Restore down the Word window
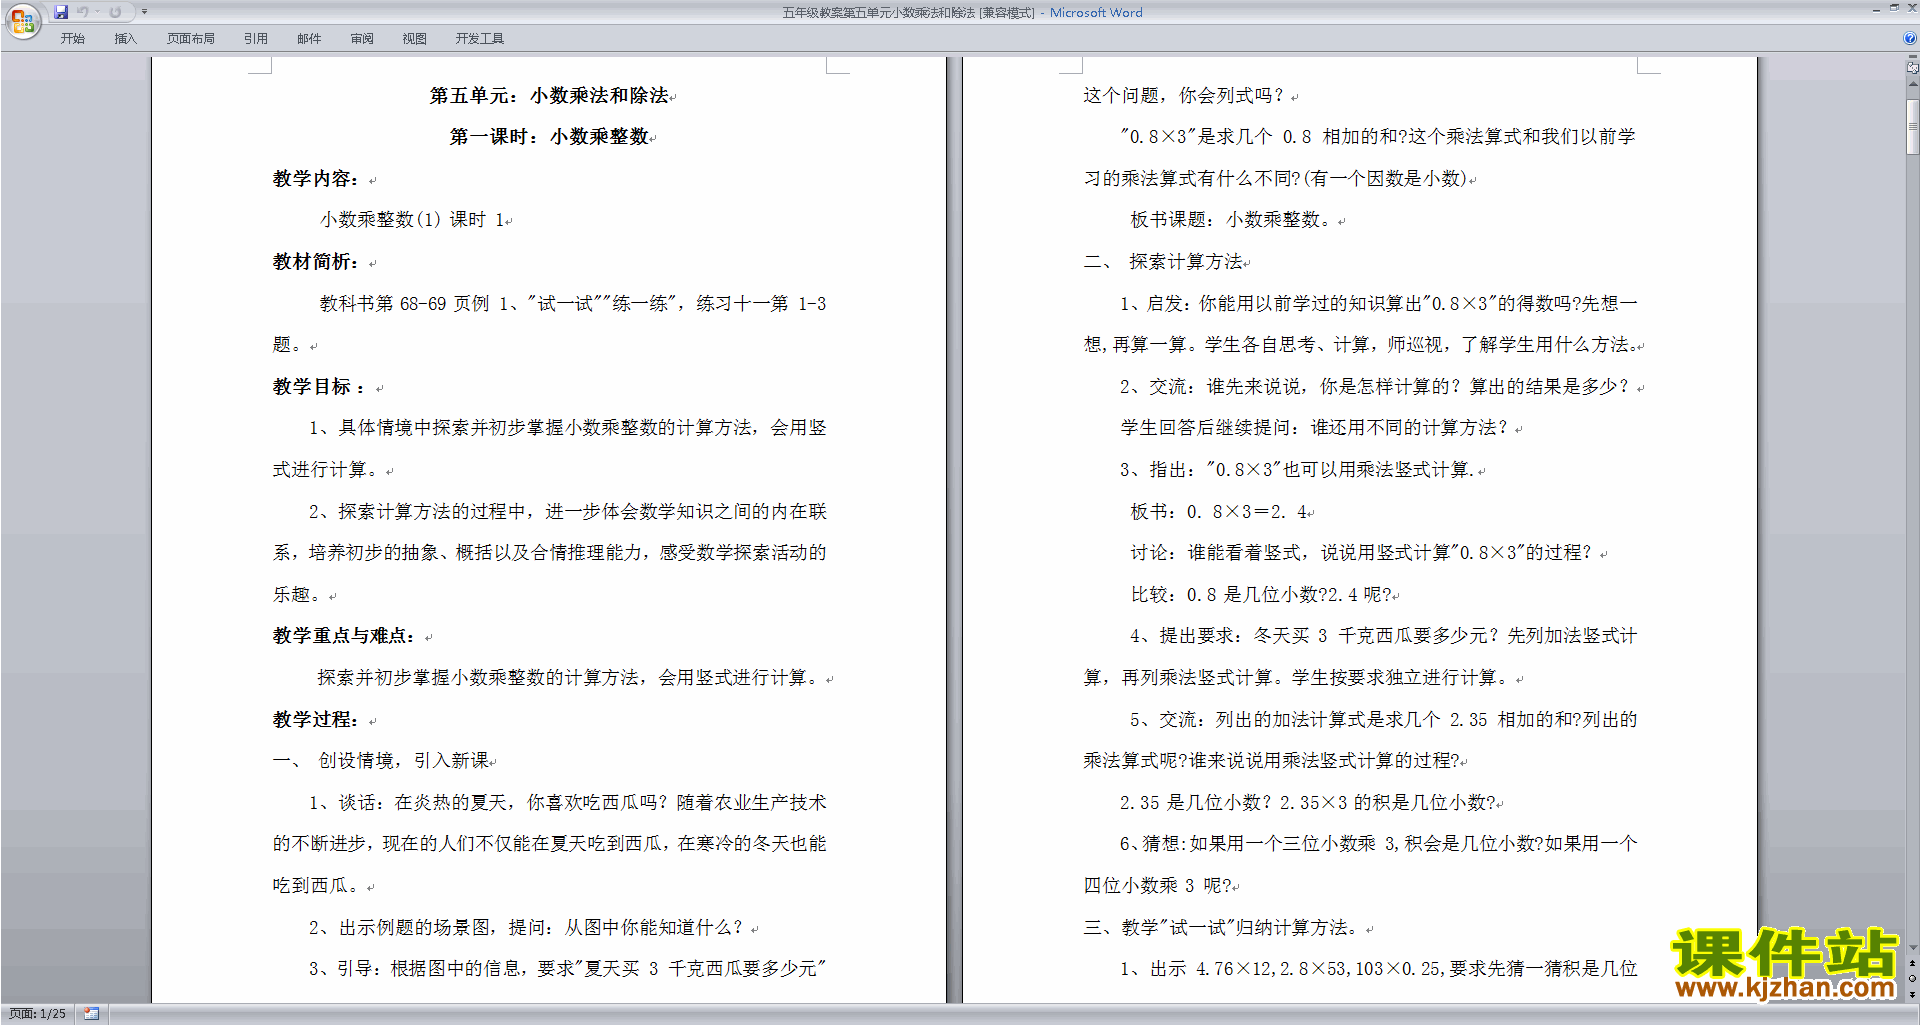Image resolution: width=1920 pixels, height=1025 pixels. [1894, 8]
